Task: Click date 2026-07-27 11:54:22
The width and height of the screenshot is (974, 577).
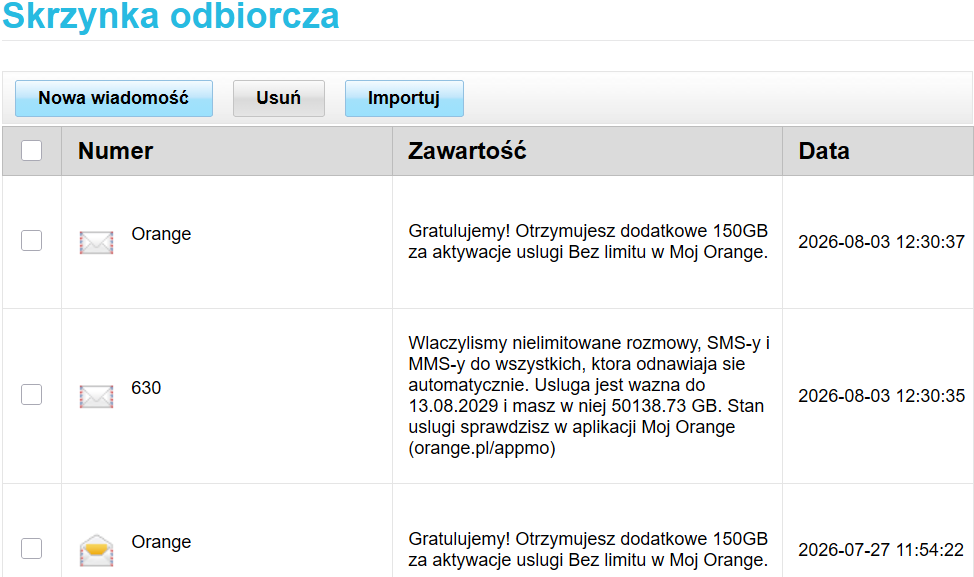Action: tap(881, 550)
